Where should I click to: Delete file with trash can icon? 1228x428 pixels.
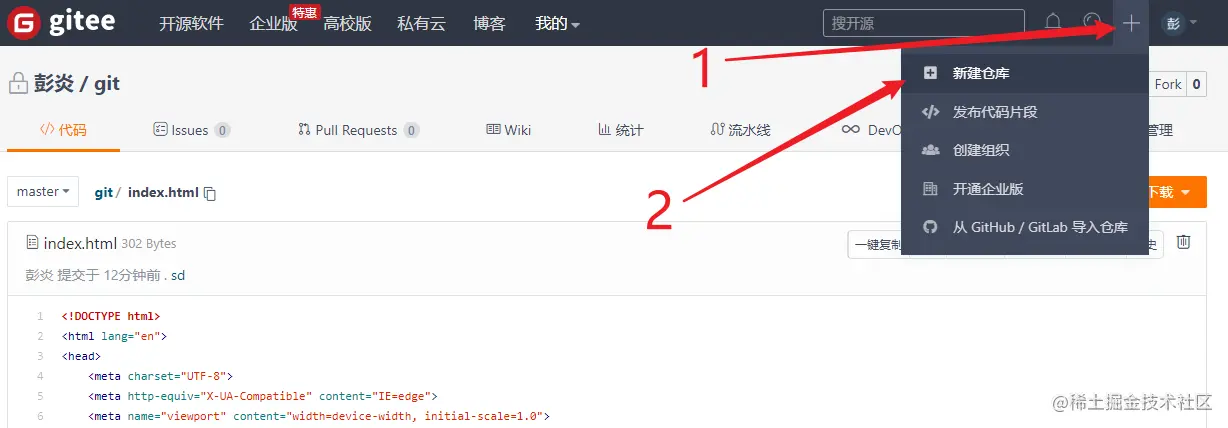click(1183, 242)
